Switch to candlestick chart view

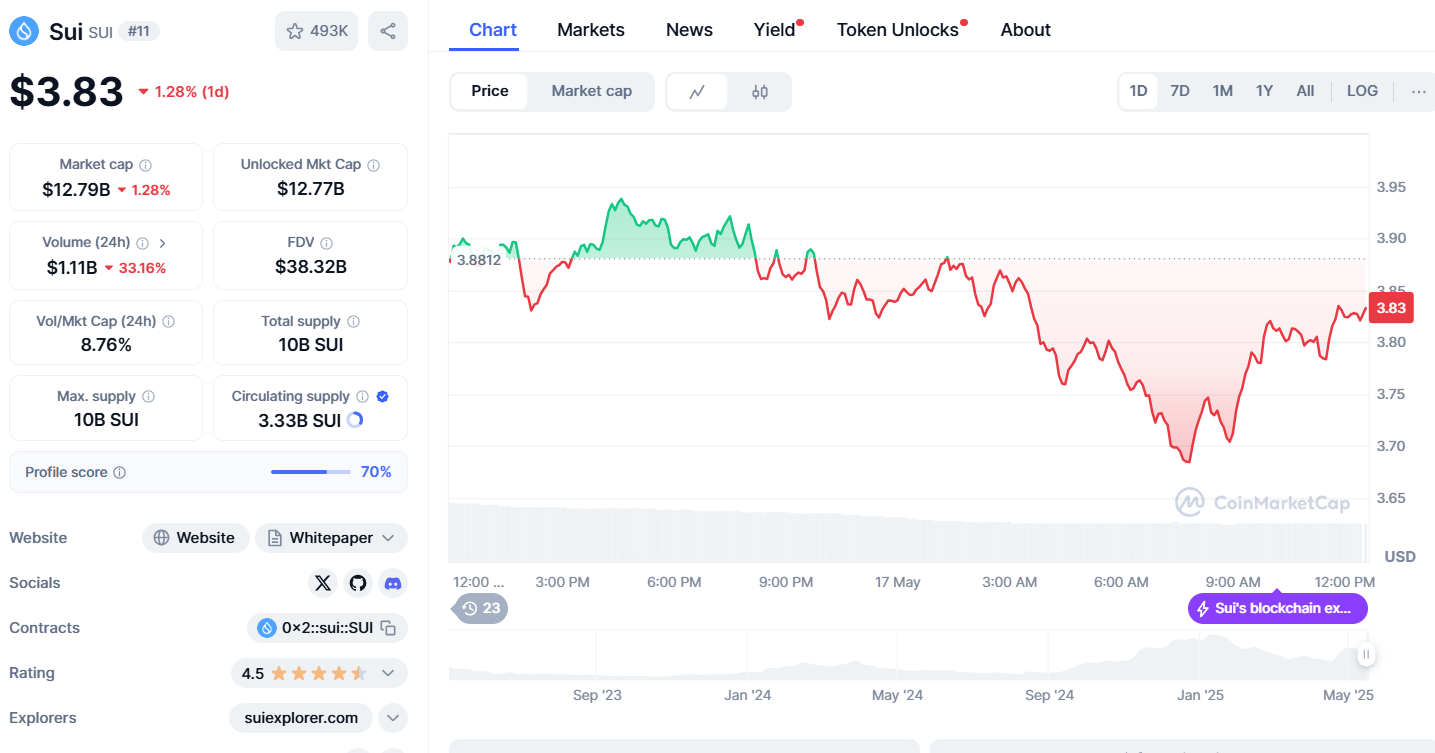click(759, 92)
